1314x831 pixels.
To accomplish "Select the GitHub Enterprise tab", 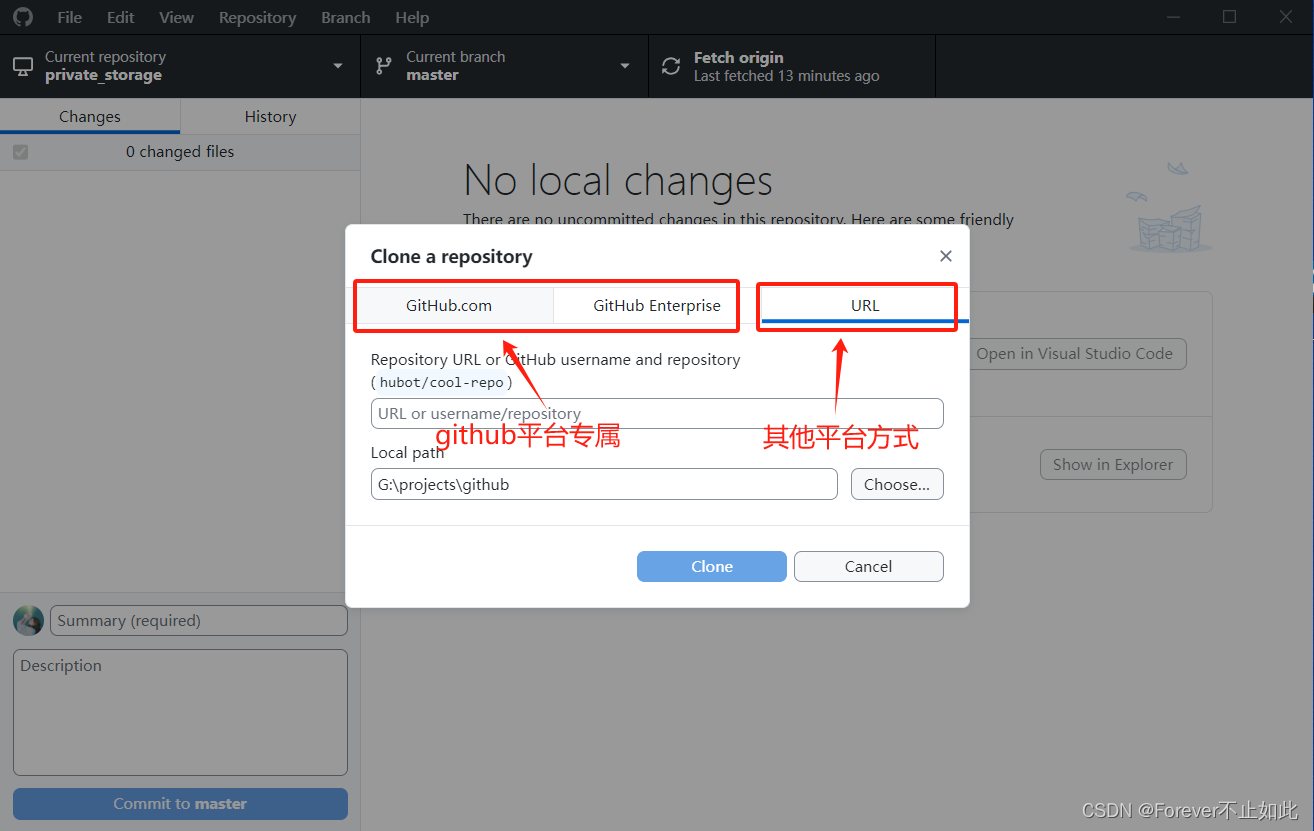I will click(x=657, y=305).
